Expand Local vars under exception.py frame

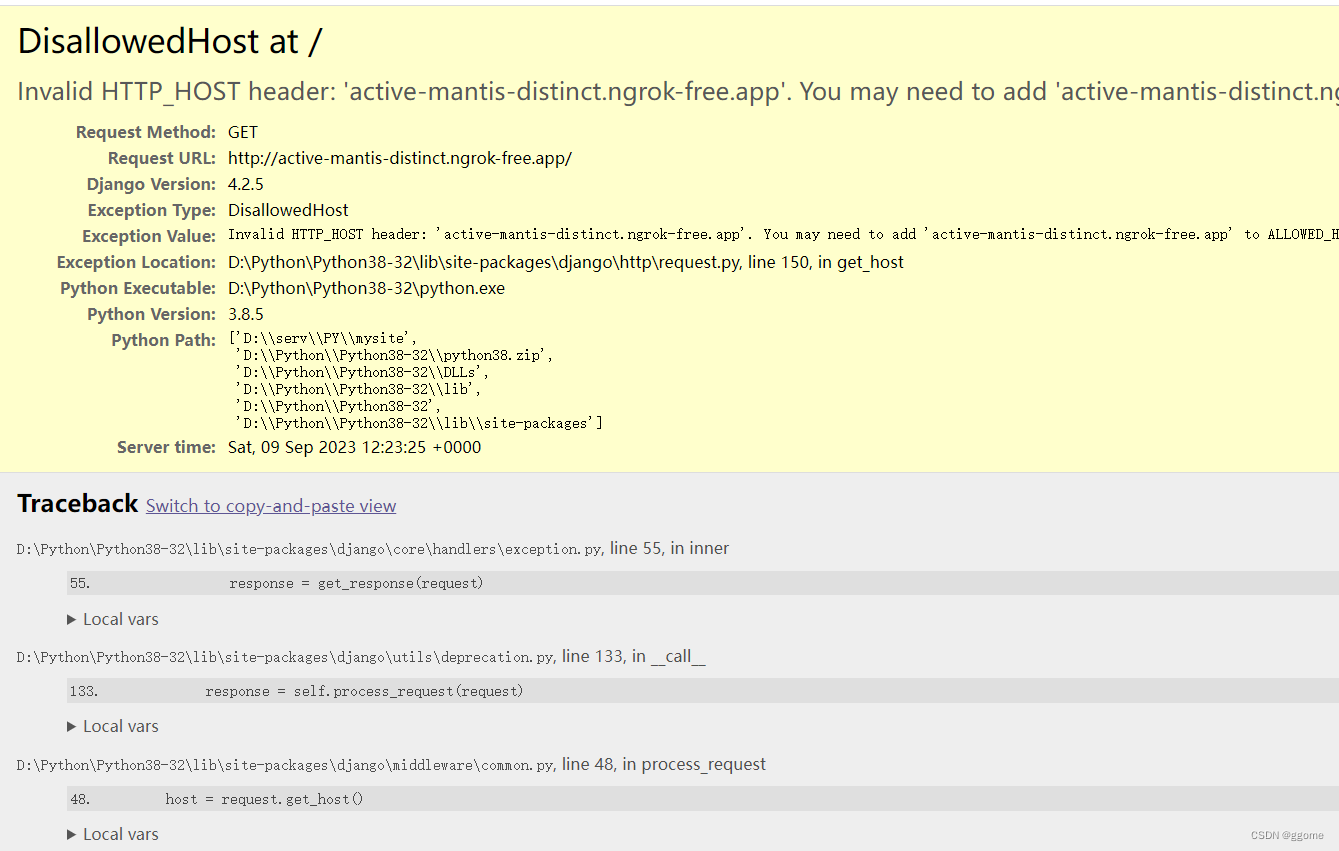(x=113, y=619)
